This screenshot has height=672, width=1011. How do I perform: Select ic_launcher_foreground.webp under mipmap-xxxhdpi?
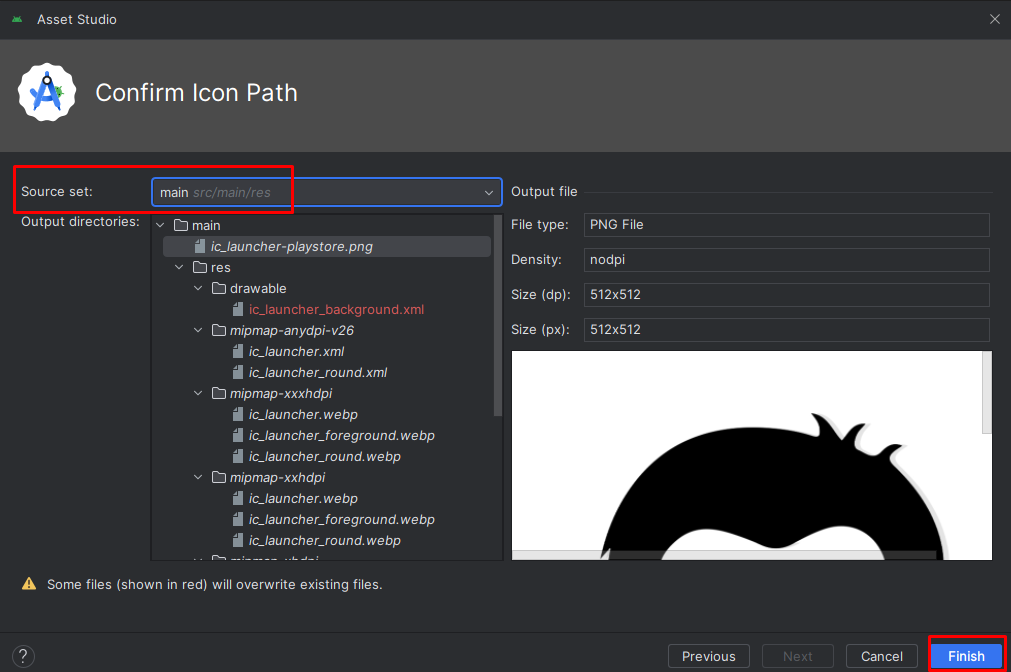[342, 435]
